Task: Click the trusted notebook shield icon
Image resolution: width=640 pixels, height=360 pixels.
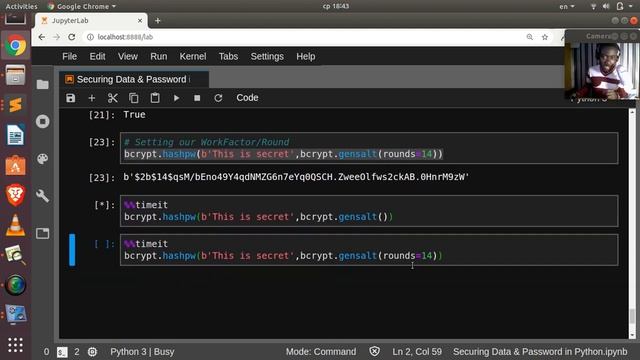Action: [374, 352]
